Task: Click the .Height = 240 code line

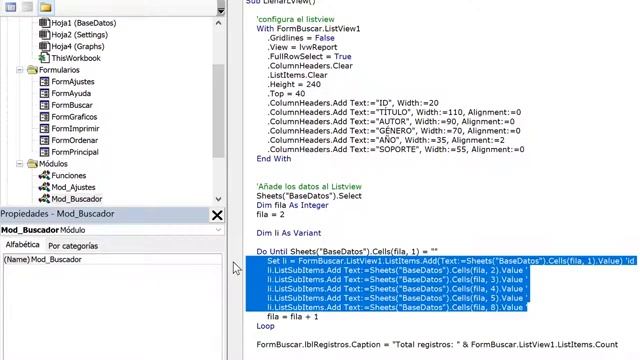Action: pos(294,84)
